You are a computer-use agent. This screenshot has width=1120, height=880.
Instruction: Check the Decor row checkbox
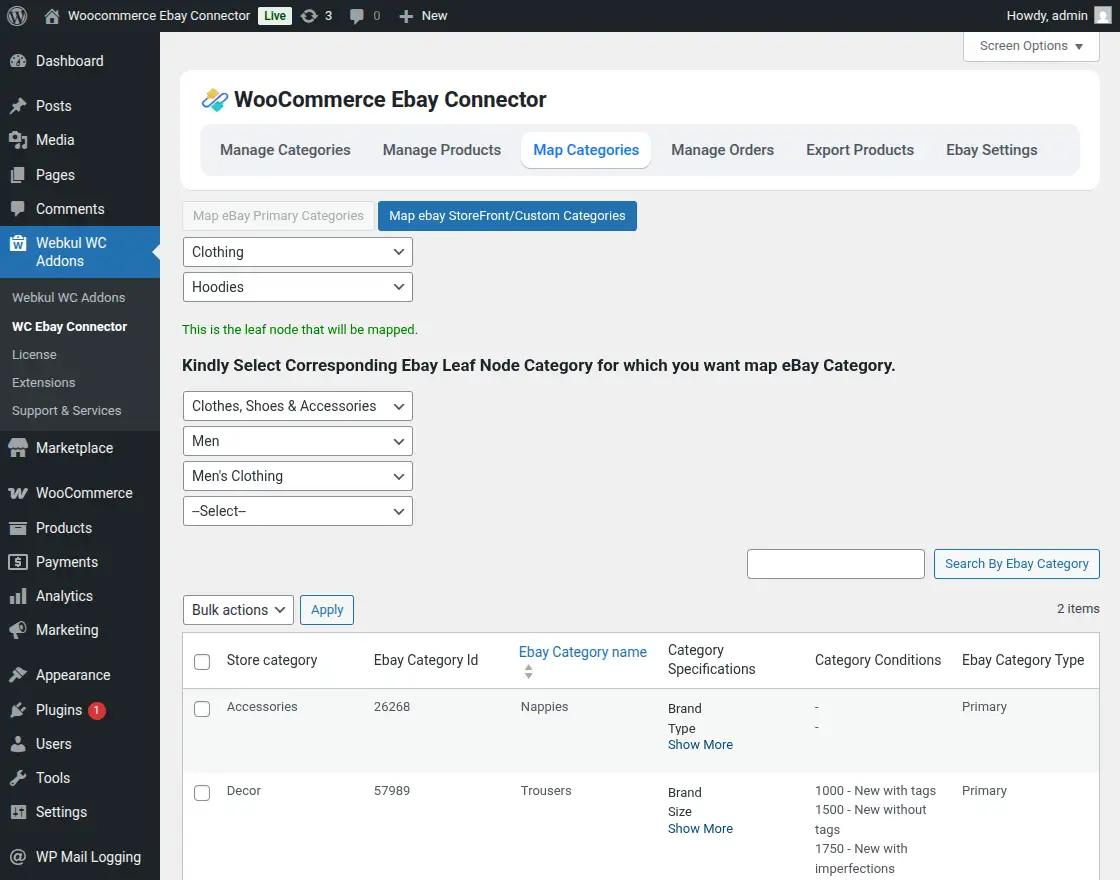coord(202,793)
